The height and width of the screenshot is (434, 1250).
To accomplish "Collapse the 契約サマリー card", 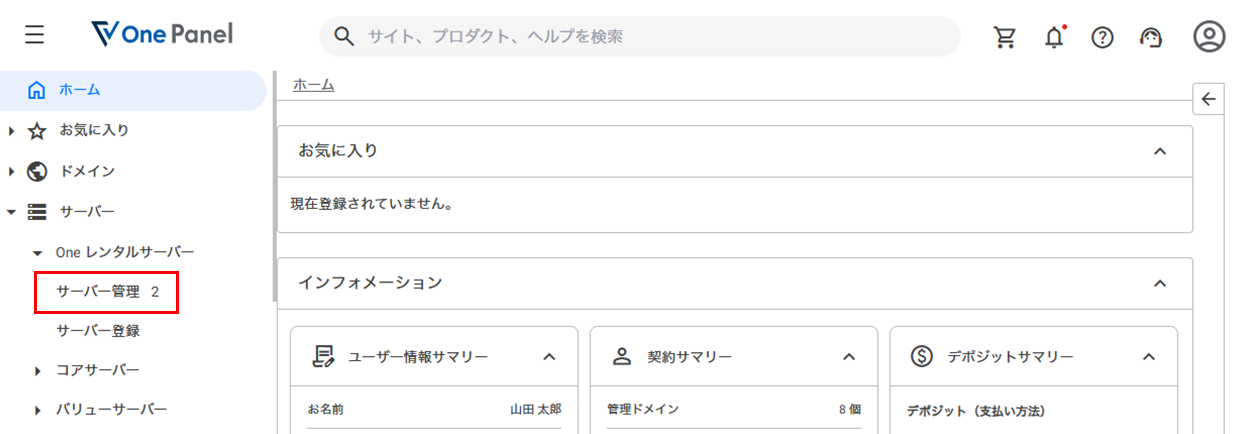I will click(849, 356).
